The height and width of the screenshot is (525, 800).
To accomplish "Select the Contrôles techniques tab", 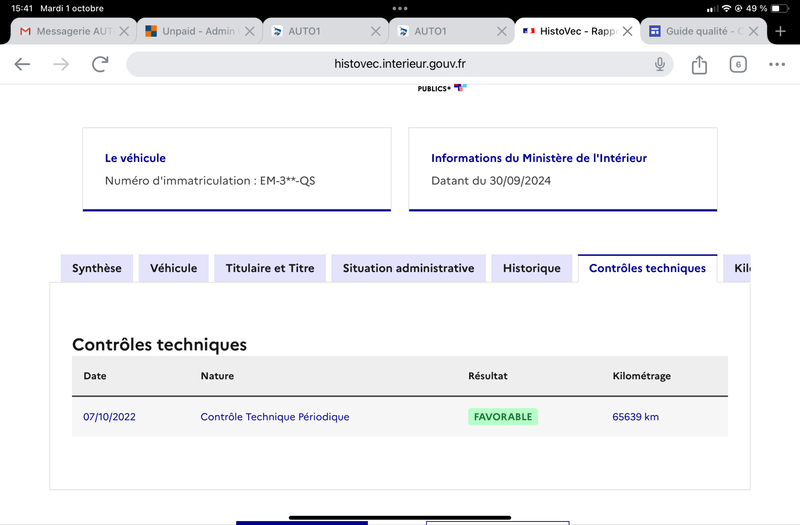I will click(647, 268).
